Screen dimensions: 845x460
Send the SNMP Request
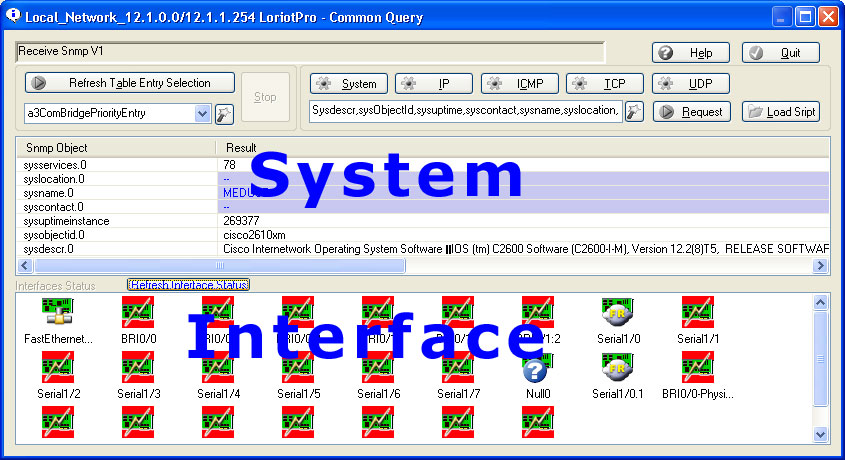tap(692, 111)
